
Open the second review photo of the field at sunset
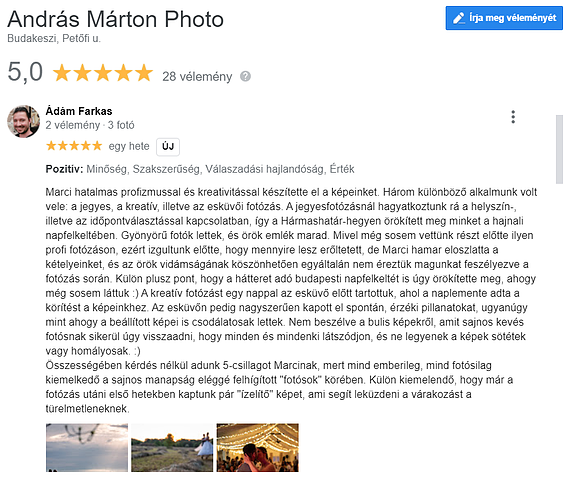pos(172,448)
